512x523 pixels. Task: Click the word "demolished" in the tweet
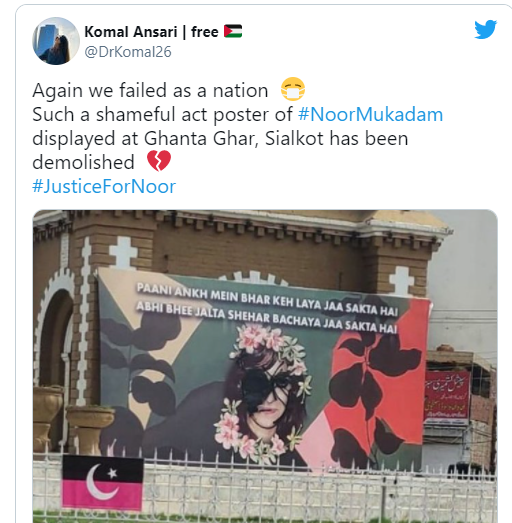(83, 162)
